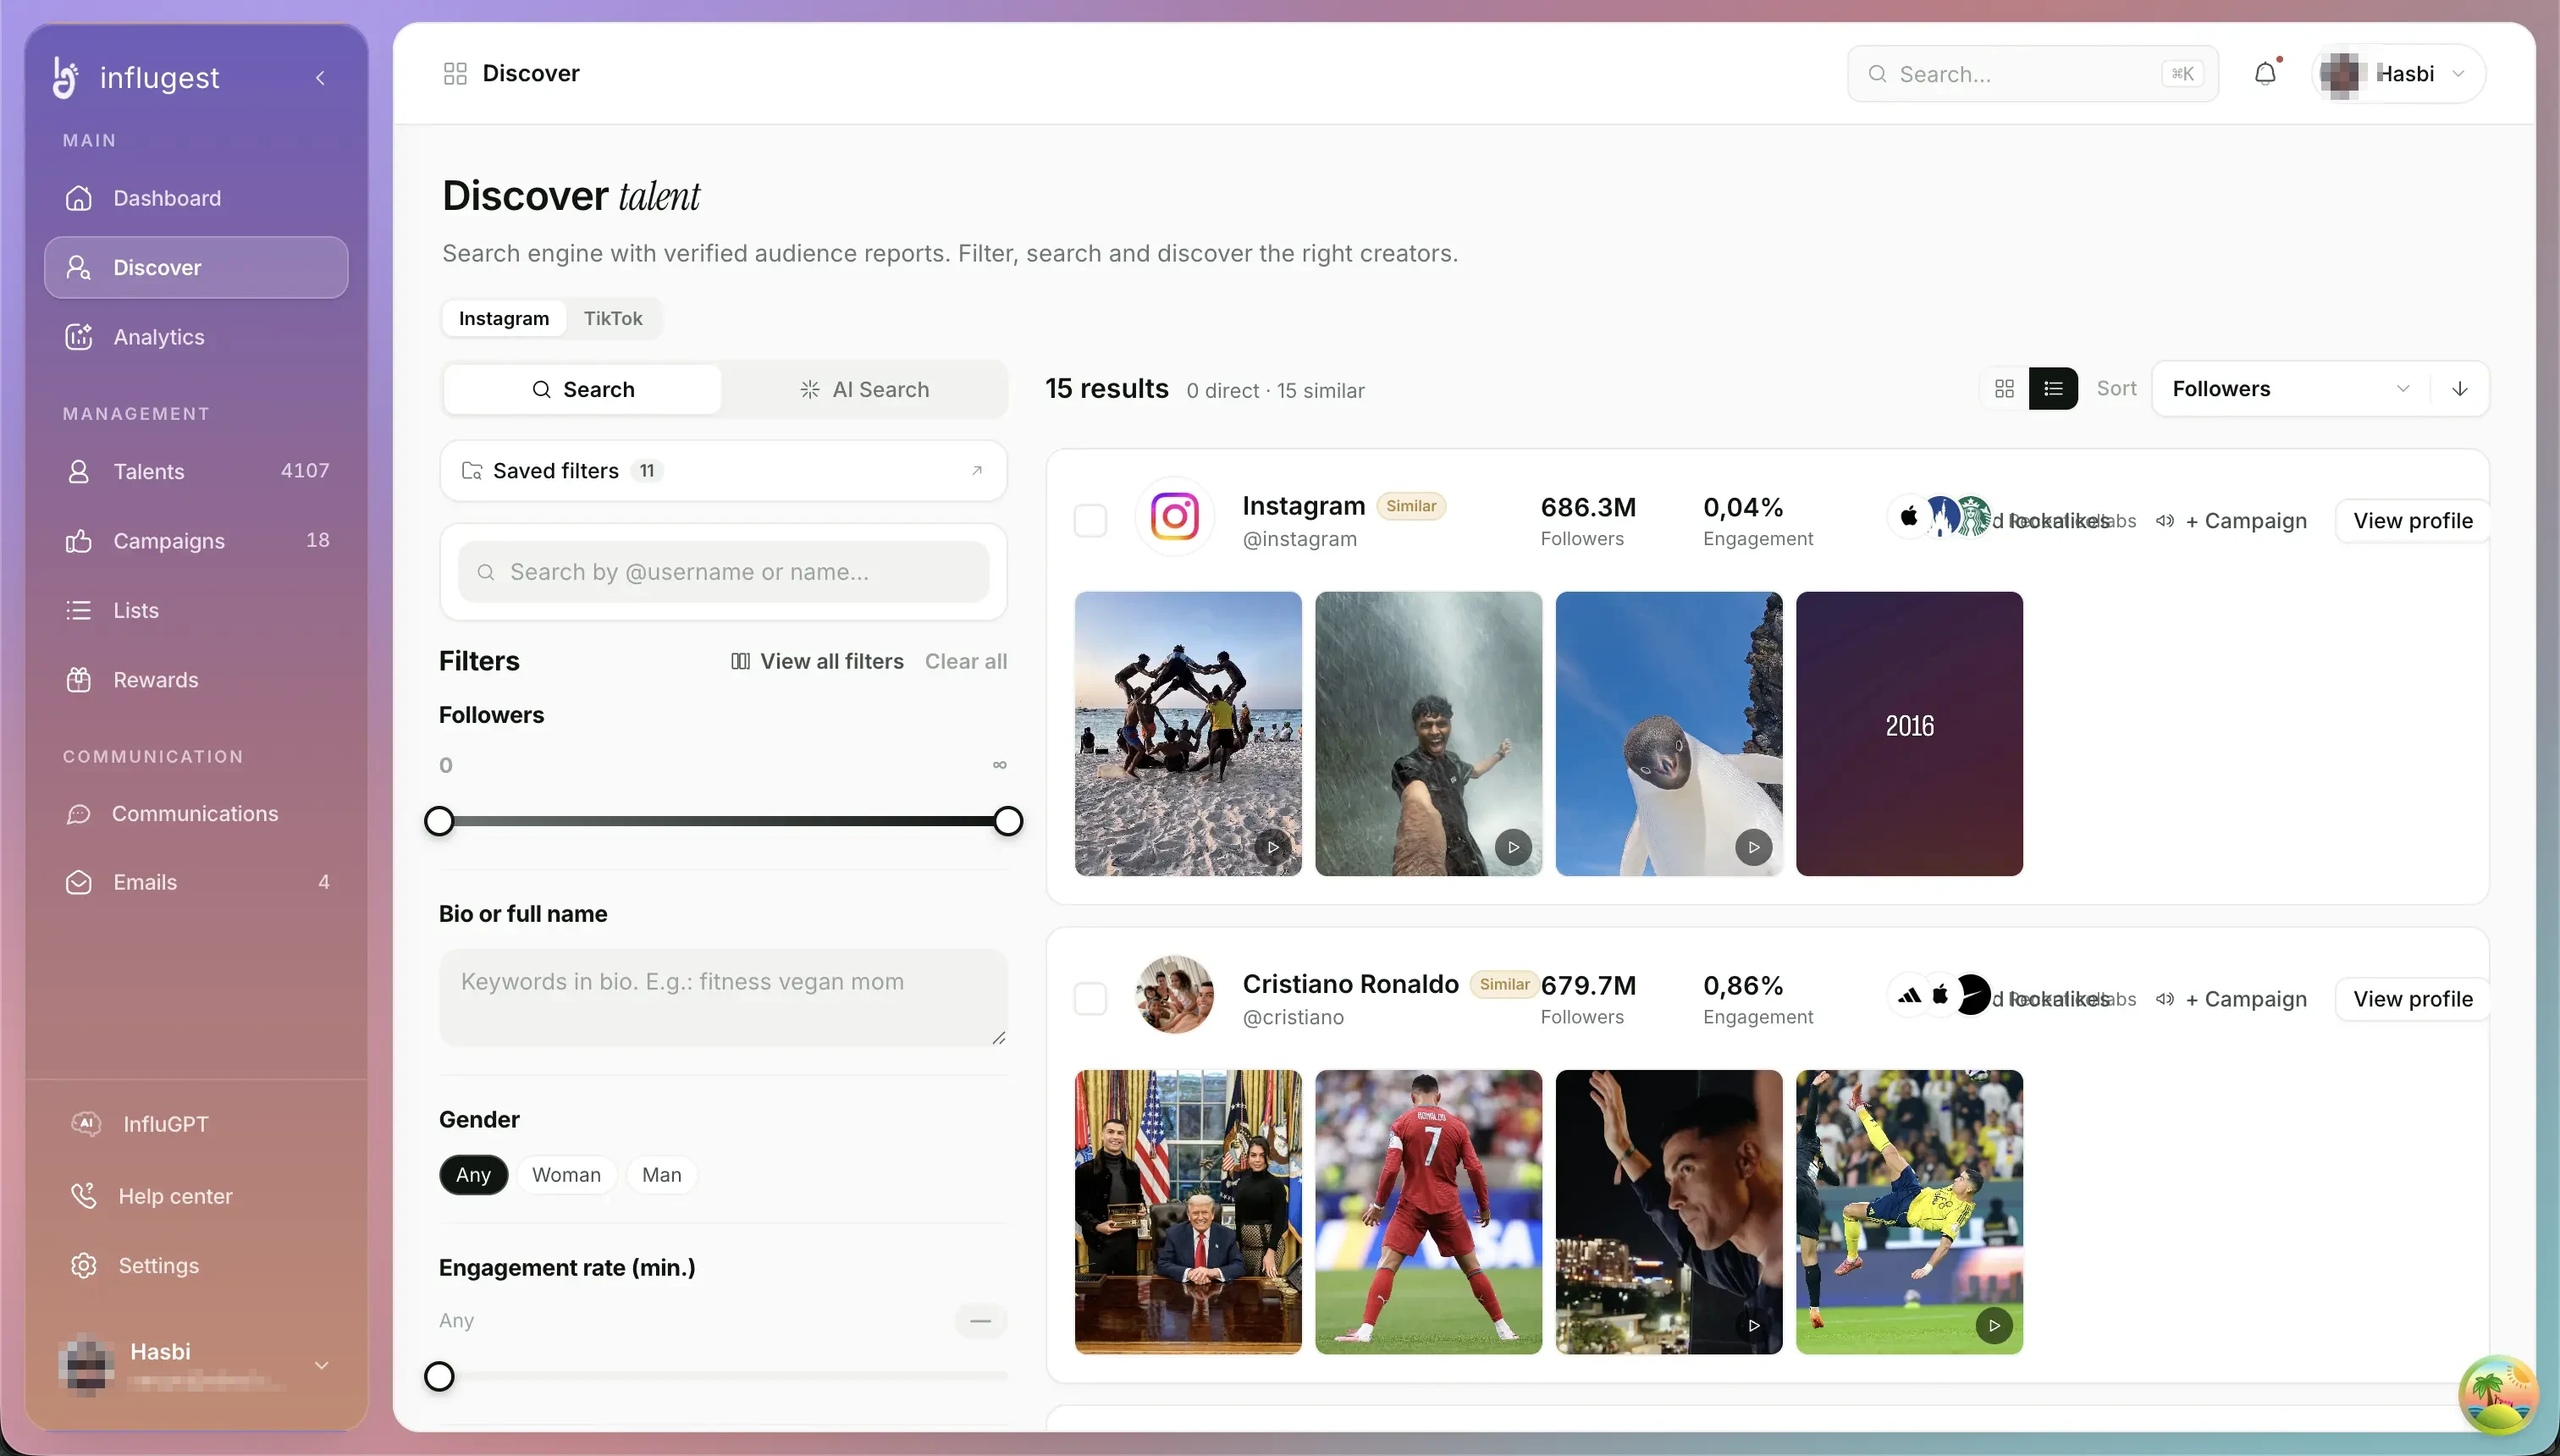View profile of Instagram account
Viewport: 2560px width, 1456px height.
pyautogui.click(x=2412, y=520)
